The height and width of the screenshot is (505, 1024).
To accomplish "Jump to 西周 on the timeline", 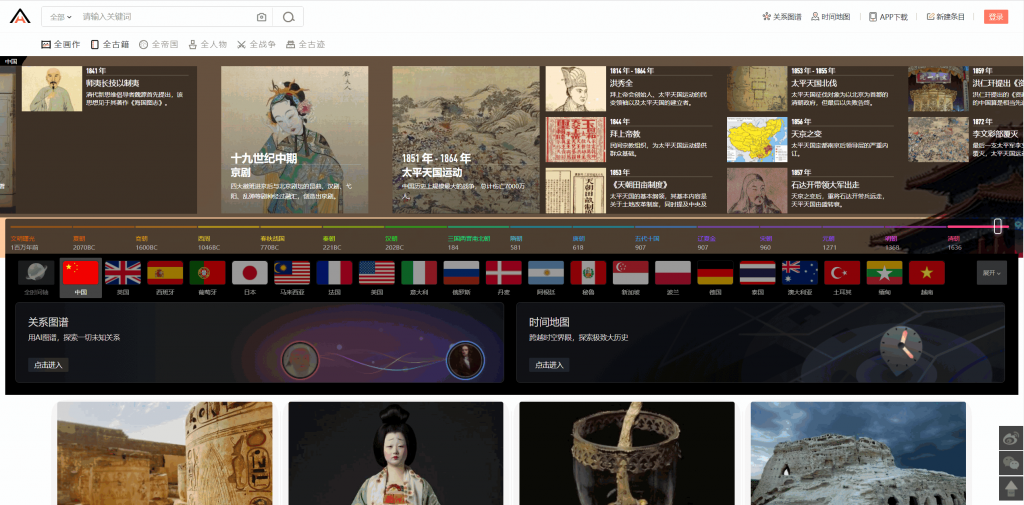I will pyautogui.click(x=209, y=242).
